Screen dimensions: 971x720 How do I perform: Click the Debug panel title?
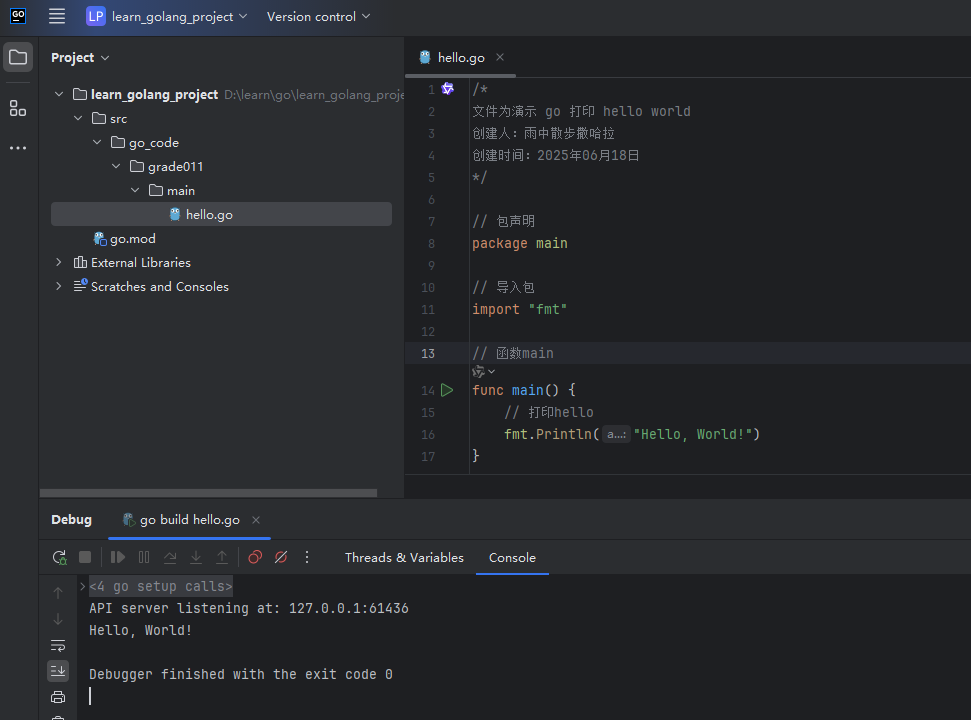(x=71, y=520)
